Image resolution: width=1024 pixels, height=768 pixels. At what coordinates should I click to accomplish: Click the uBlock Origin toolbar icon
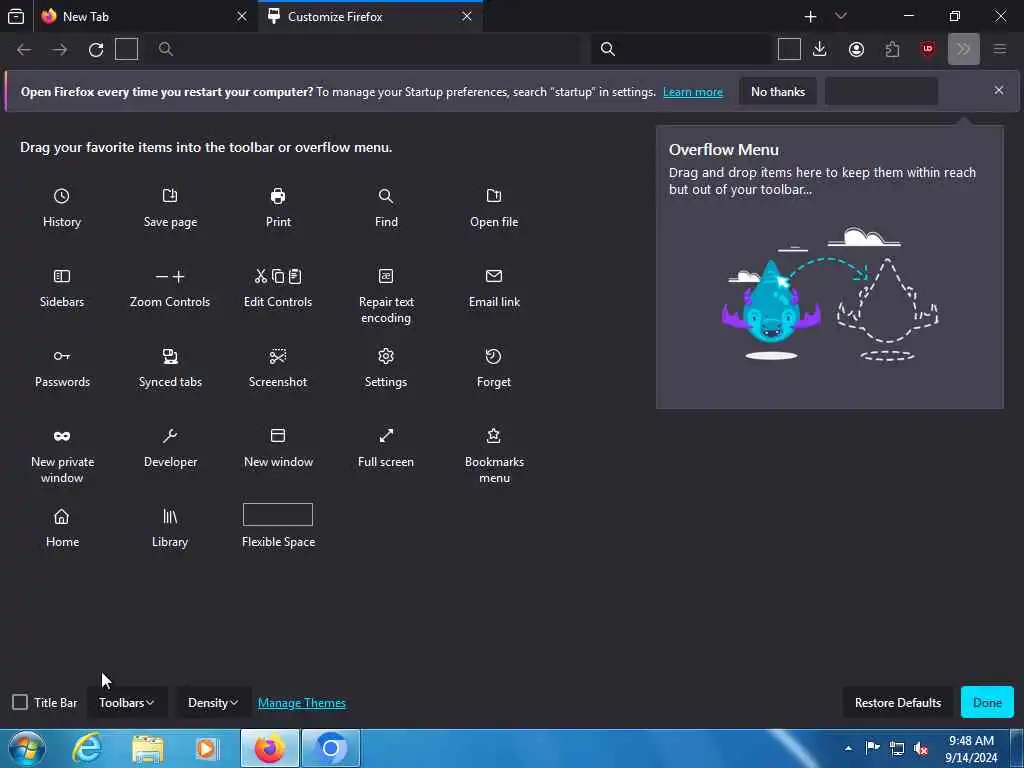(927, 49)
